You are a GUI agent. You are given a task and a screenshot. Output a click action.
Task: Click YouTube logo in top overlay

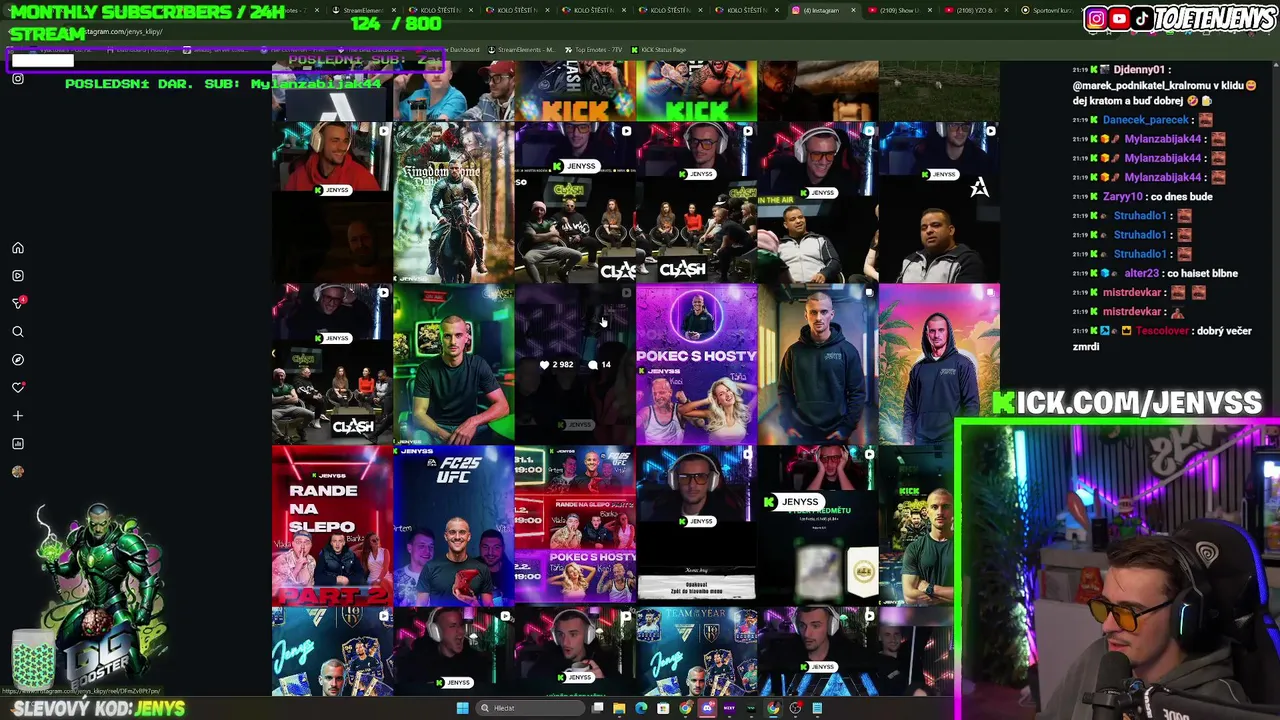point(1120,18)
